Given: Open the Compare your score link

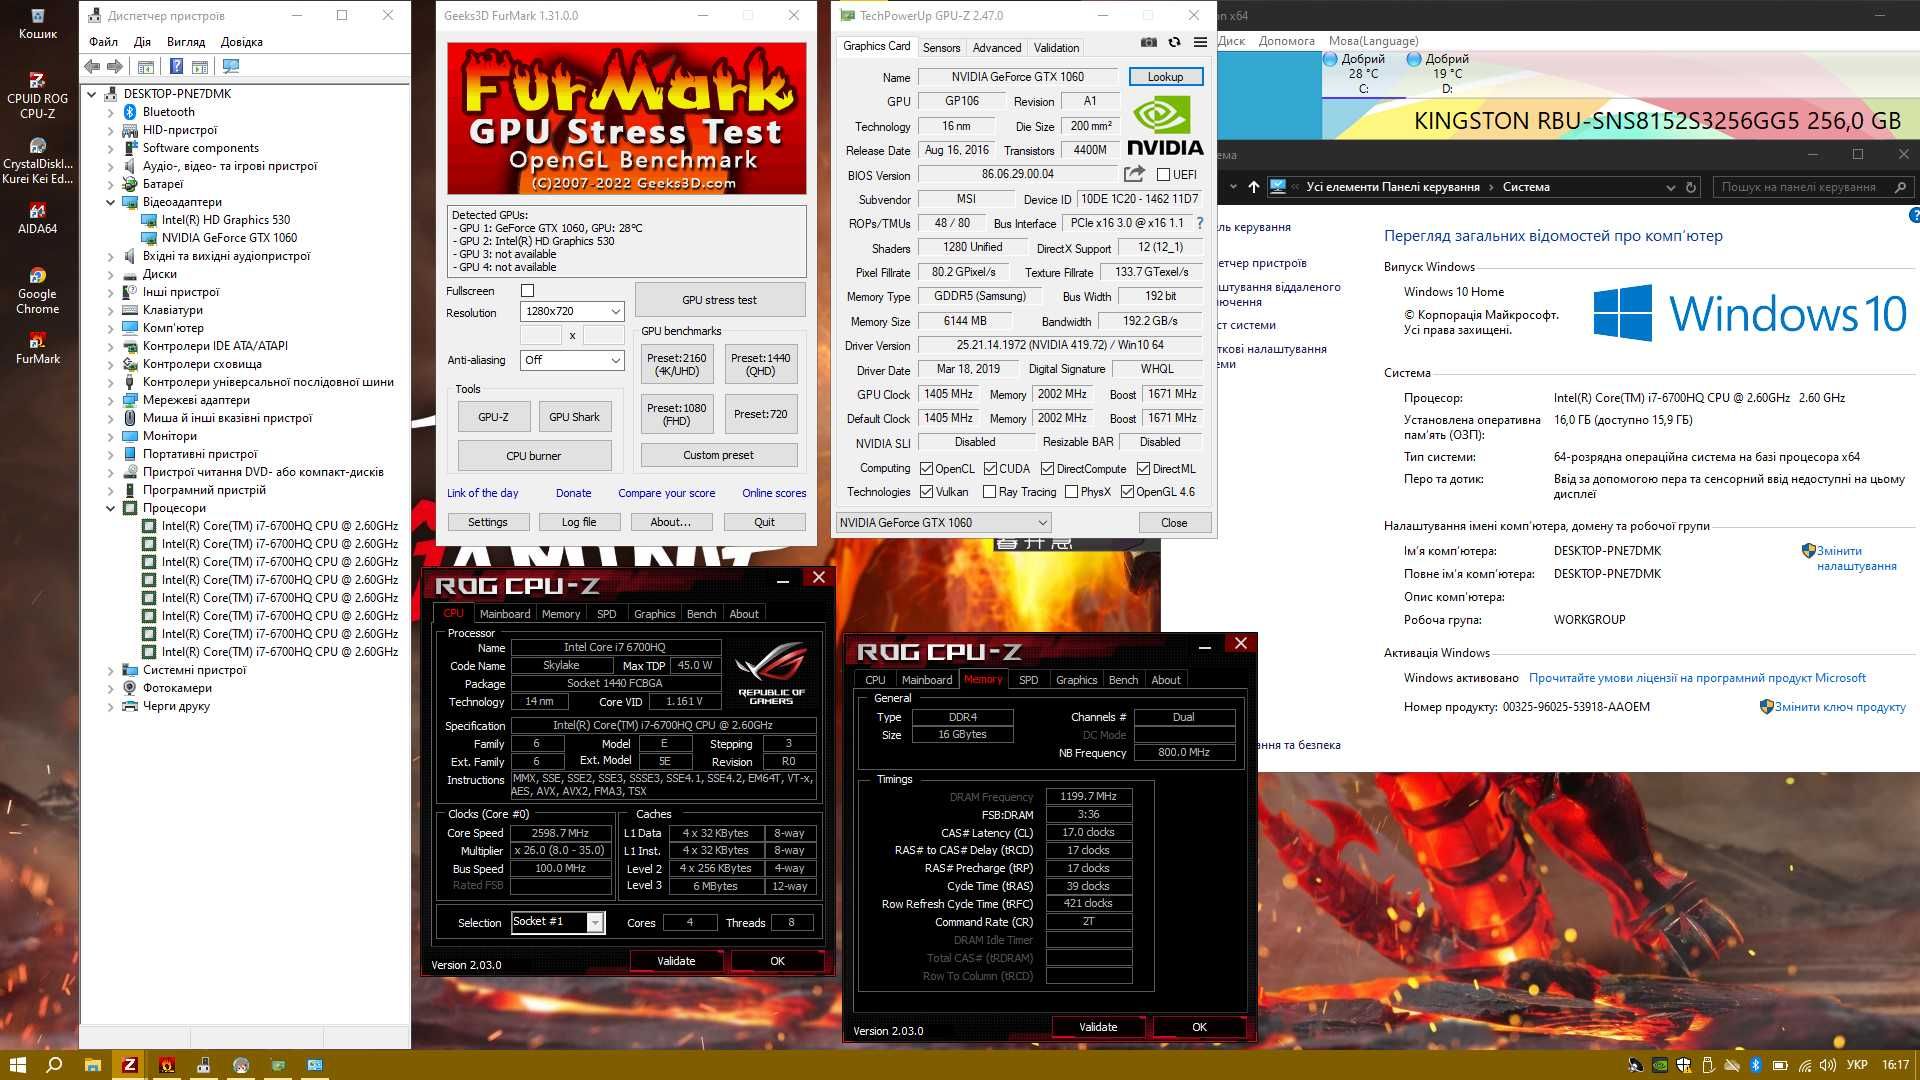Looking at the screenshot, I should click(x=666, y=493).
